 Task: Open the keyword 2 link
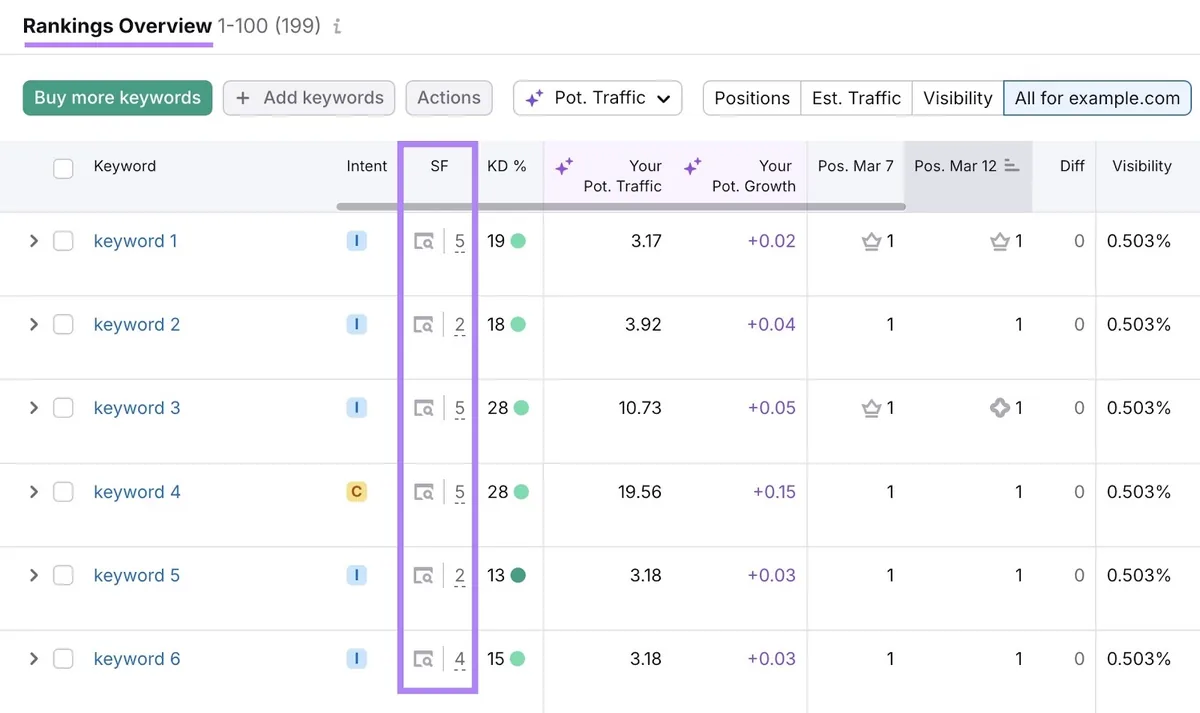(x=137, y=325)
